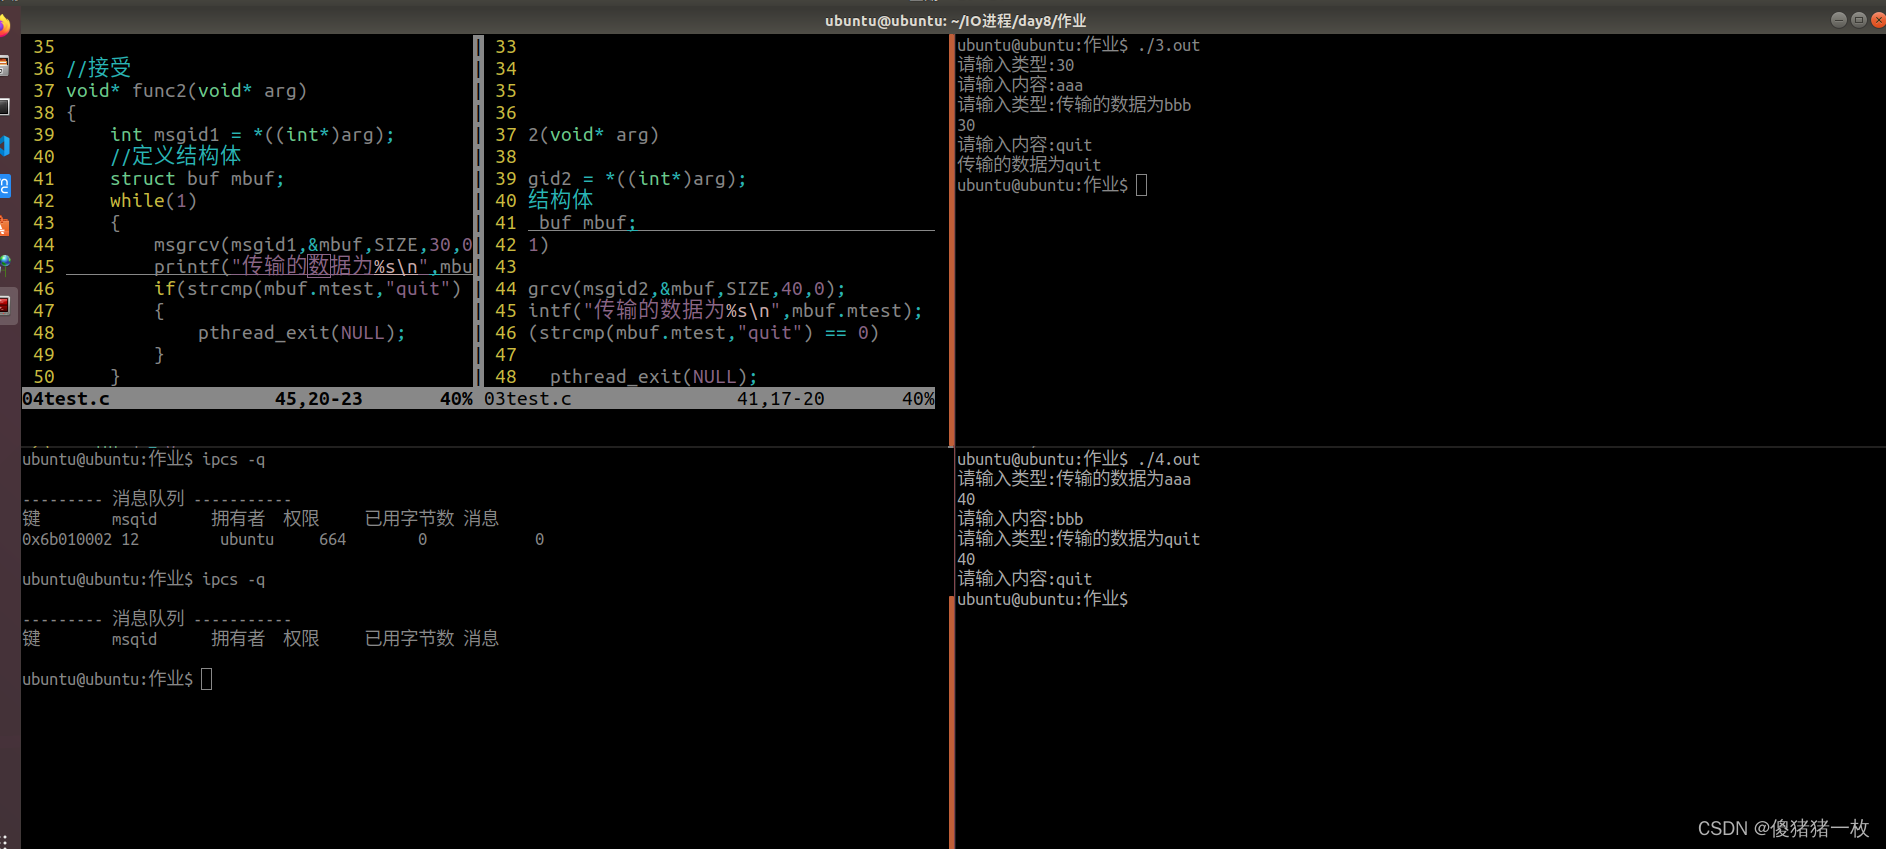Click the './3.out' command line
Image resolution: width=1886 pixels, height=849 pixels.
(1079, 45)
